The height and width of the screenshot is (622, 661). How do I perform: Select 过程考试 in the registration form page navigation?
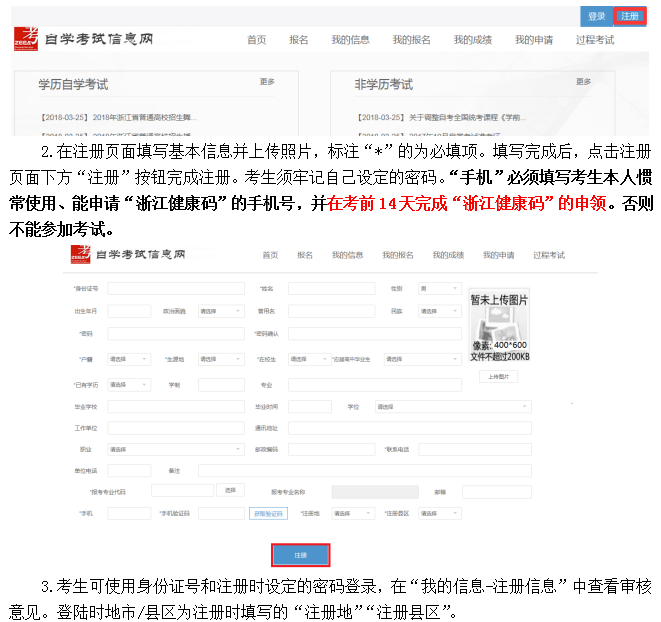pyautogui.click(x=549, y=255)
